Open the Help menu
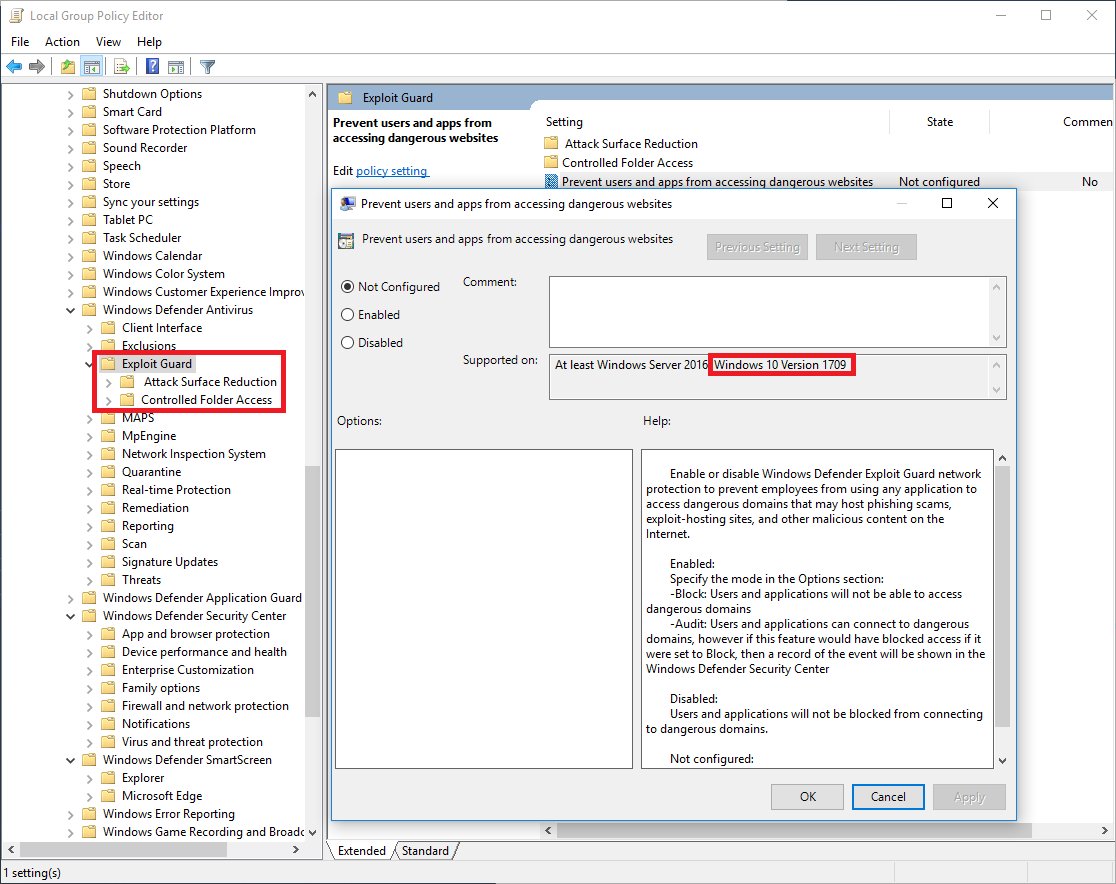Viewport: 1116px width, 884px height. pyautogui.click(x=149, y=42)
